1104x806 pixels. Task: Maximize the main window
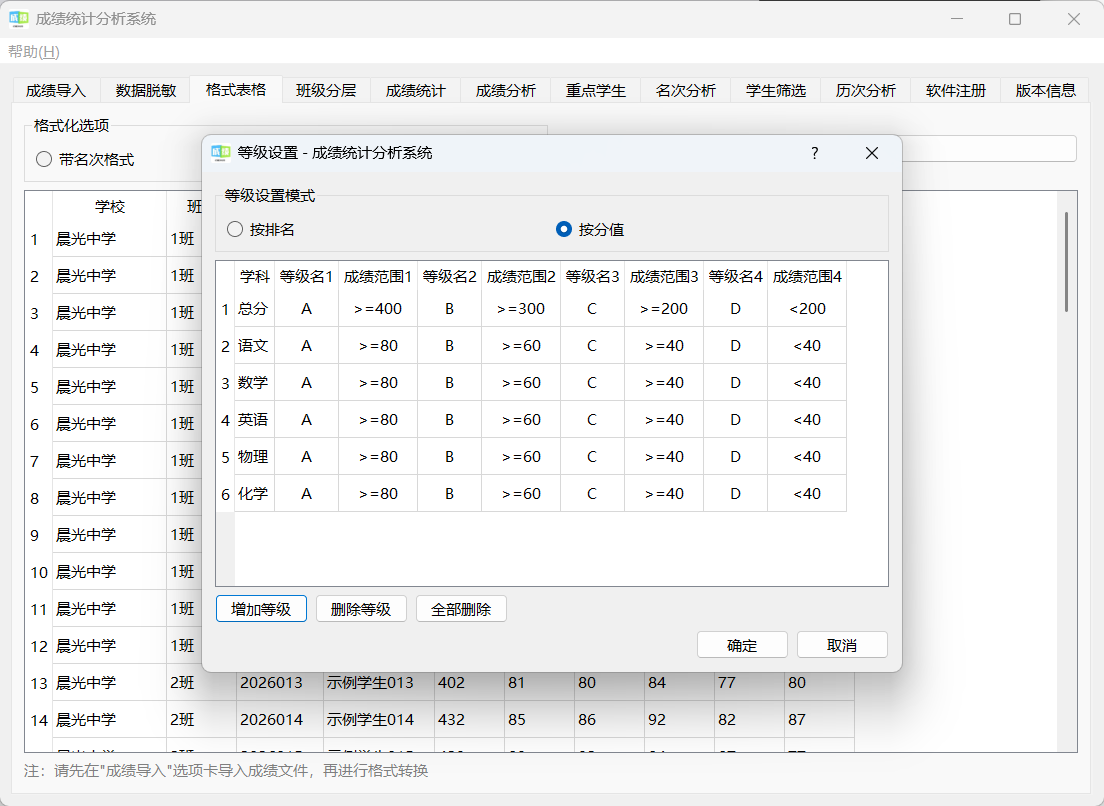(x=1015, y=19)
